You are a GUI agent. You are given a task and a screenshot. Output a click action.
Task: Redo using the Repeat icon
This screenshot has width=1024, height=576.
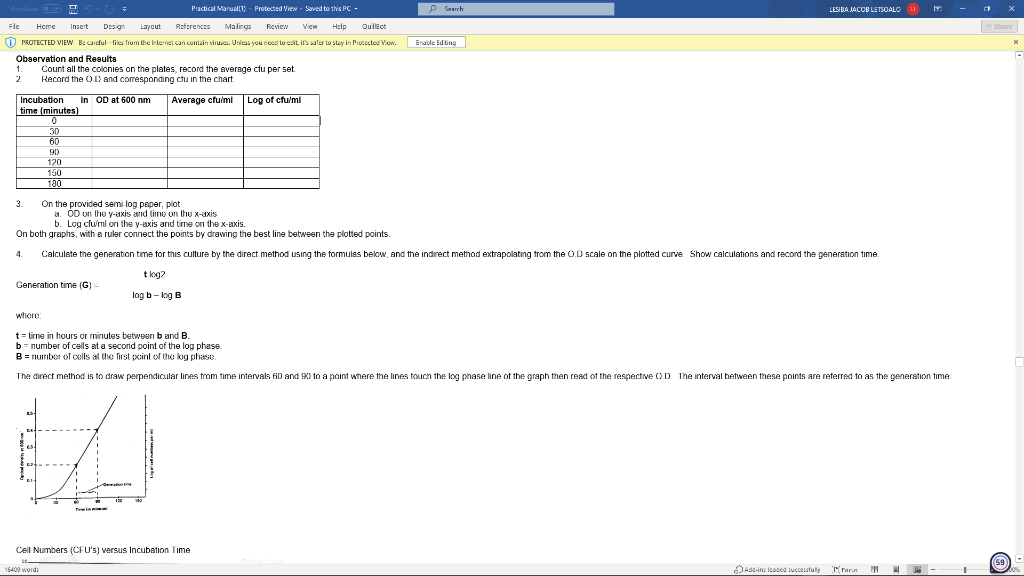click(108, 8)
